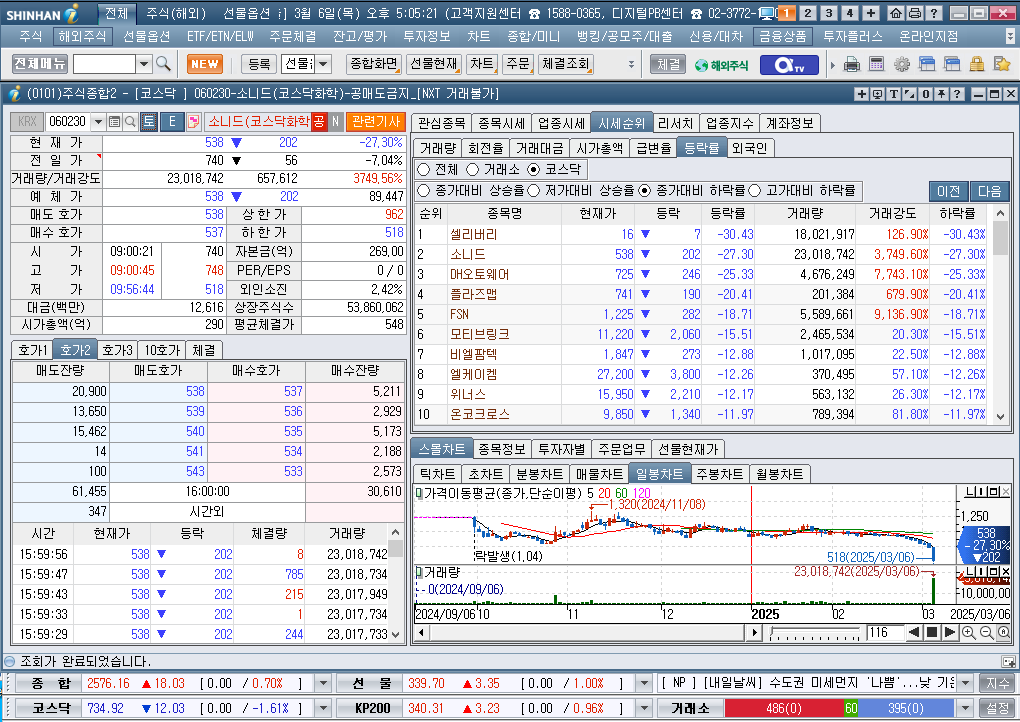This screenshot has width=1020, height=722.
Task: Open the 선물 combo box dropdown in toolbar
Action: [323, 64]
